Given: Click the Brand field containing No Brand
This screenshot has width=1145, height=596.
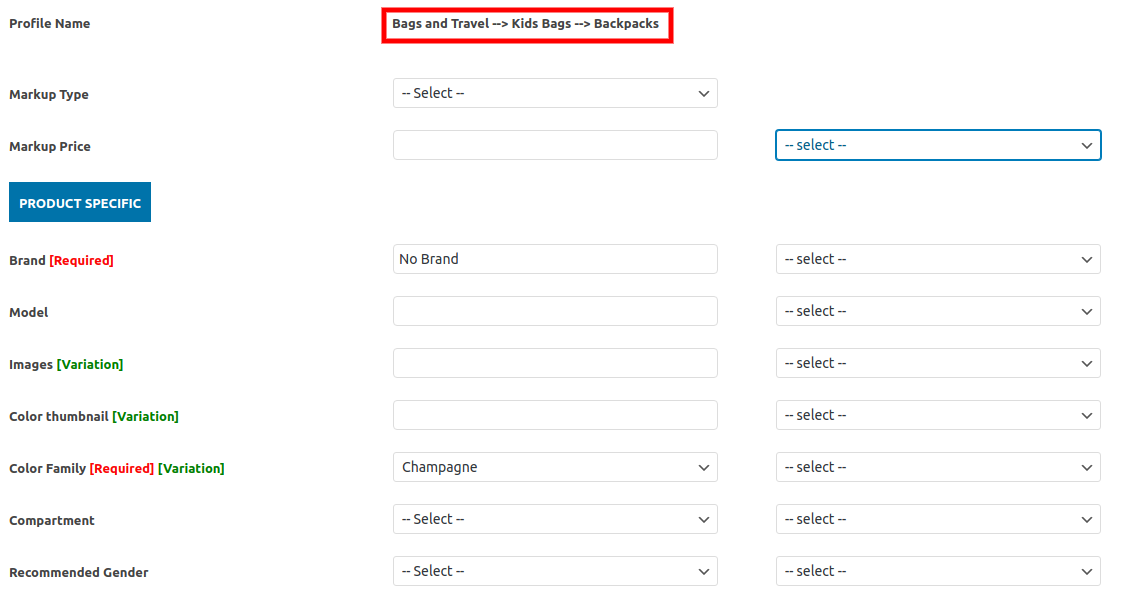Looking at the screenshot, I should pos(555,259).
